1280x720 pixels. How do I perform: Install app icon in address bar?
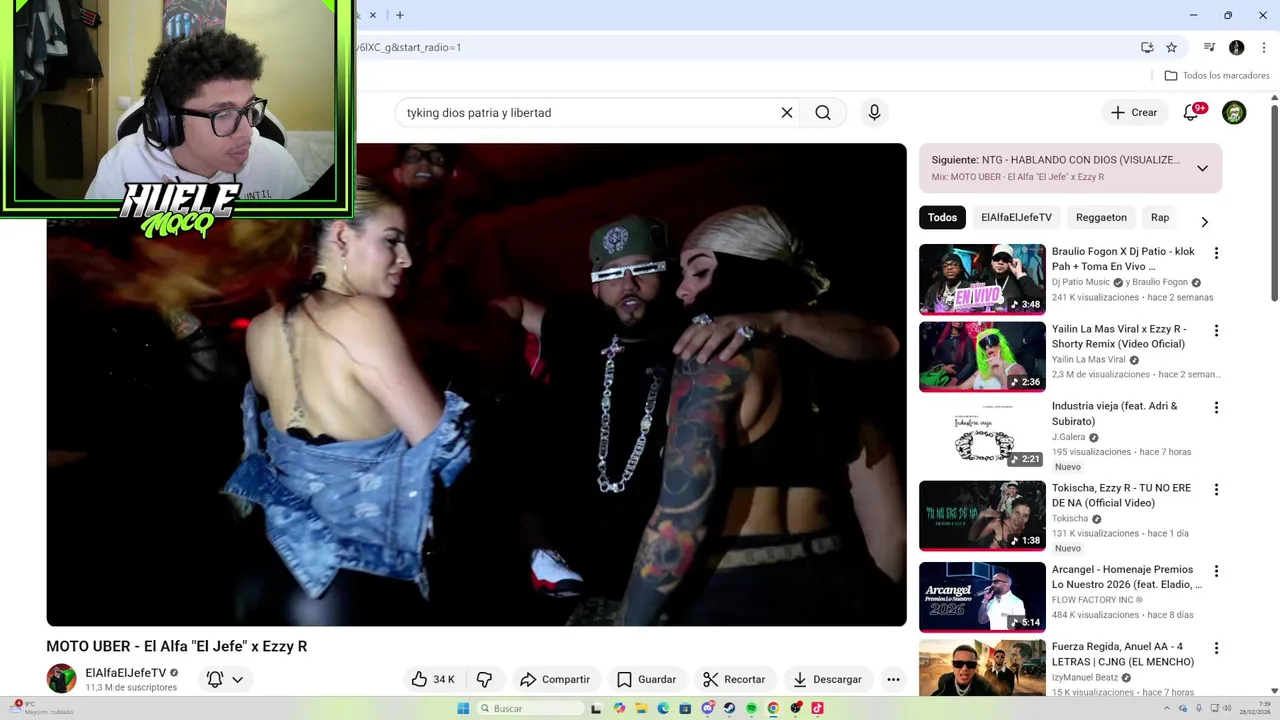(x=1147, y=47)
